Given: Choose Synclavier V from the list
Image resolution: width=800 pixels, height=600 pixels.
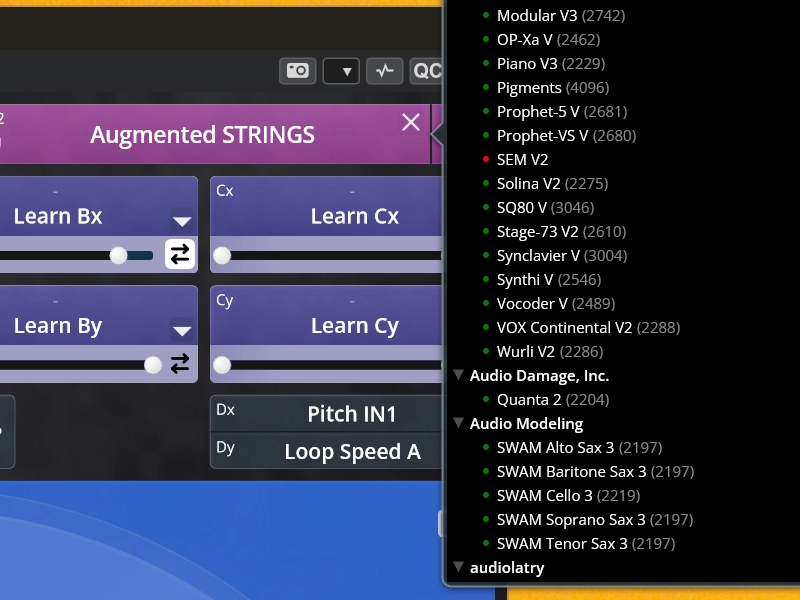Looking at the screenshot, I should pyautogui.click(x=562, y=255).
